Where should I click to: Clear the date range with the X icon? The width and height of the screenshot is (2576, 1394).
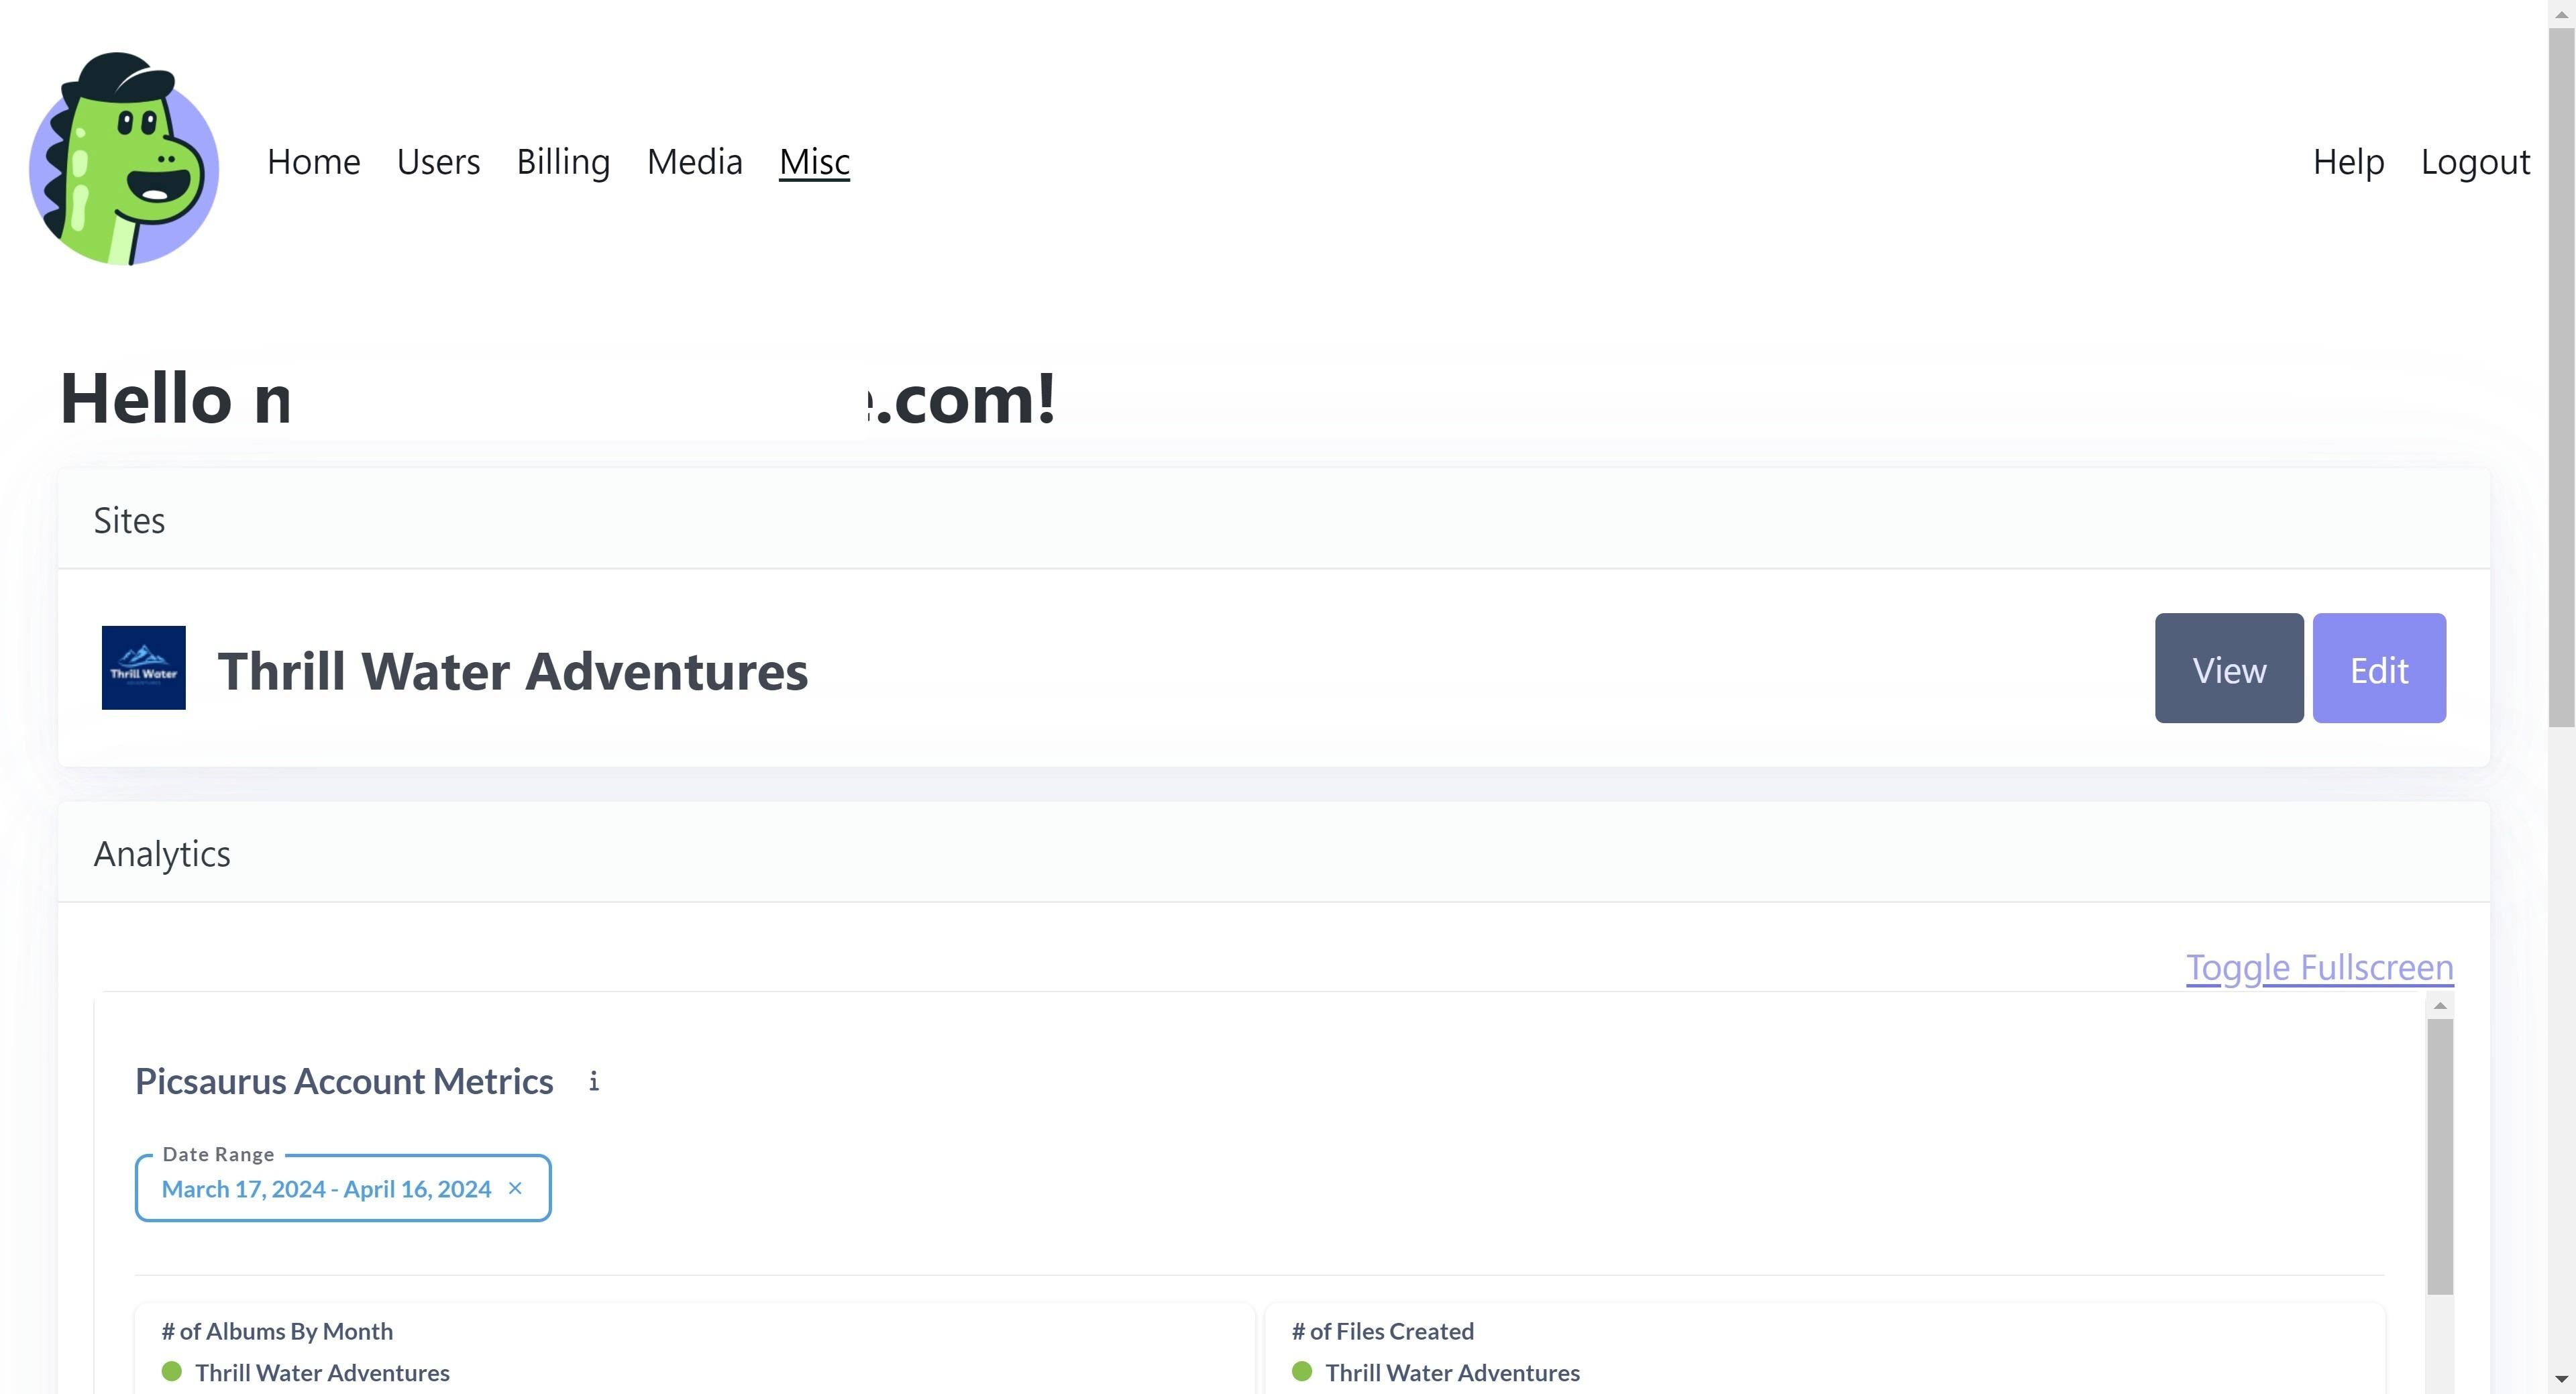(x=515, y=1188)
